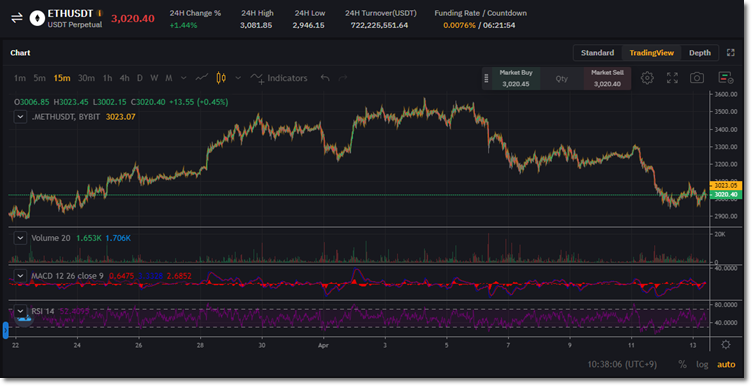The height and width of the screenshot is (386, 752).
Task: Toggle the auto scale option
Action: click(726, 364)
